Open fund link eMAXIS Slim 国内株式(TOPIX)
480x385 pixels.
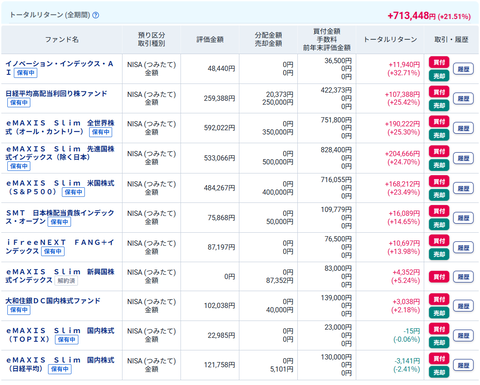pos(60,335)
